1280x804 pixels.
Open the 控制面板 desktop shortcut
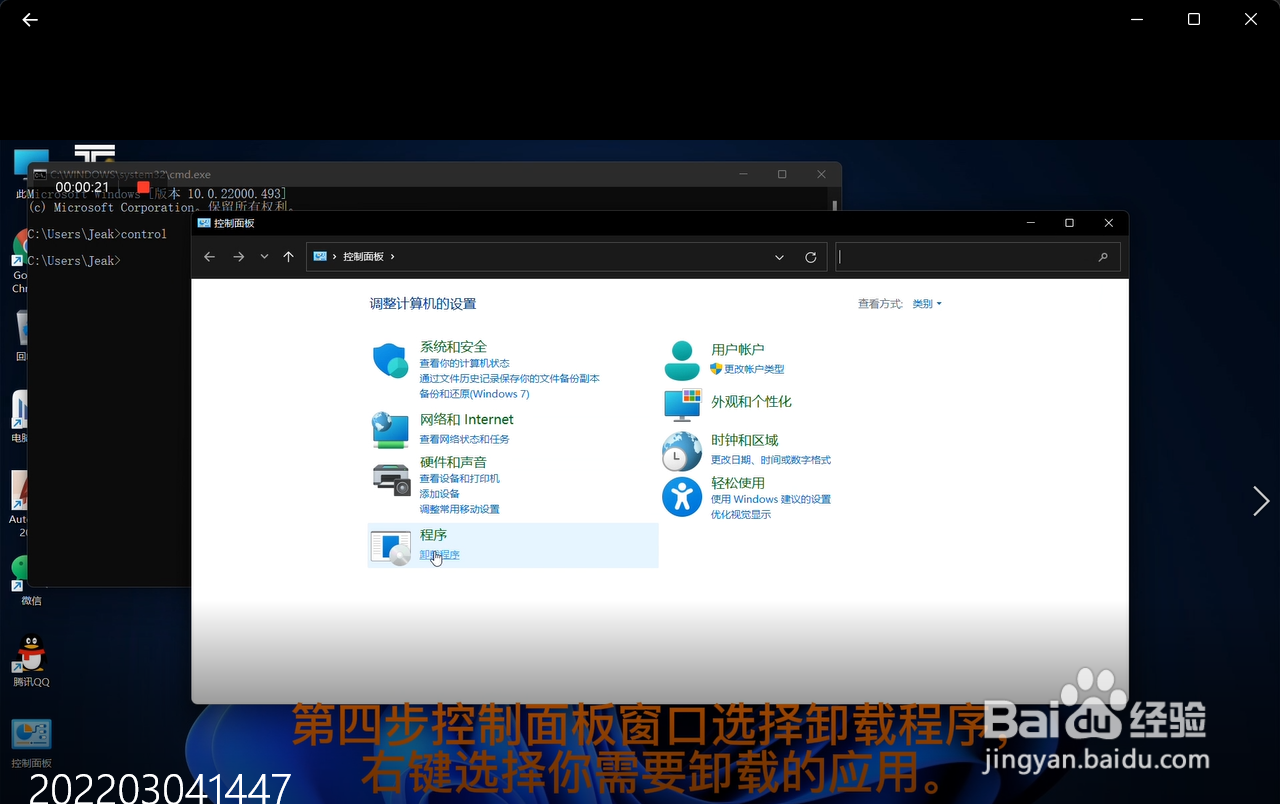coord(30,734)
